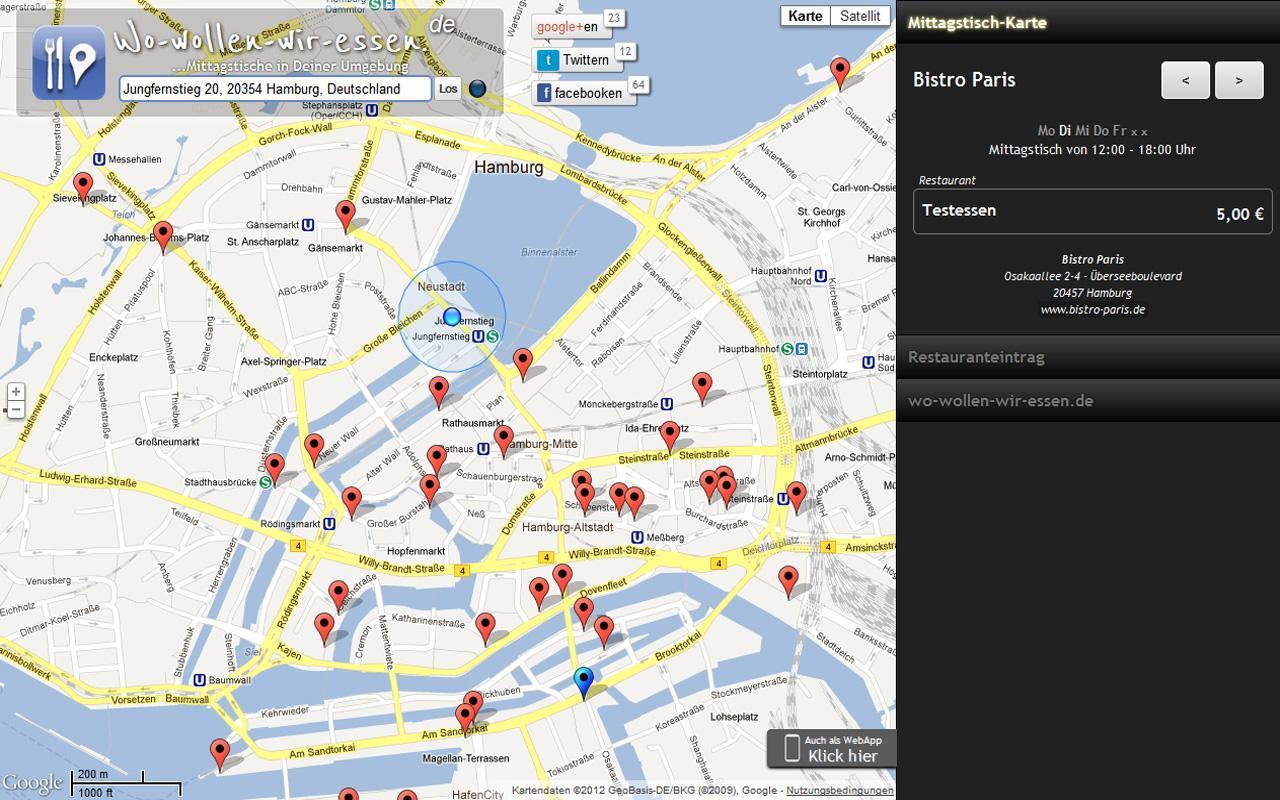Go to the next restaurant with > button
1280x800 pixels.
point(1239,80)
